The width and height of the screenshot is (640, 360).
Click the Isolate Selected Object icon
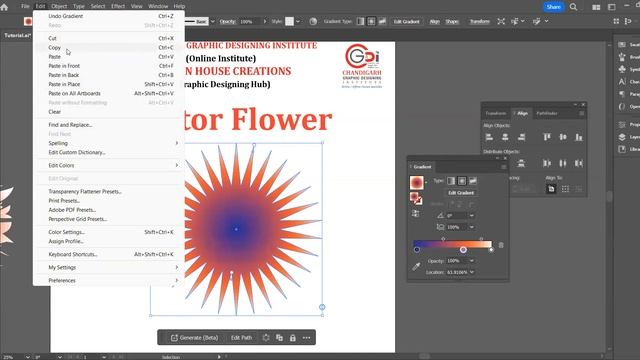pos(501,21)
